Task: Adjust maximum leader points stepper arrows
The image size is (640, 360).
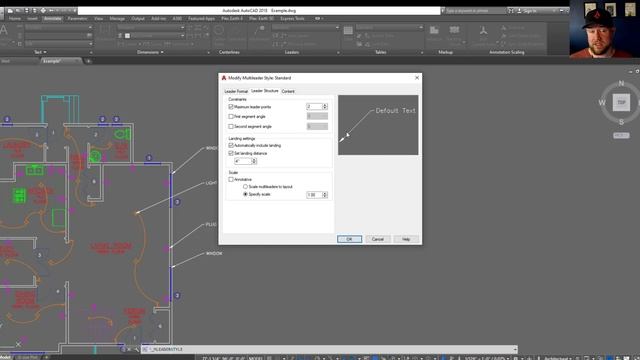Action: pos(325,107)
